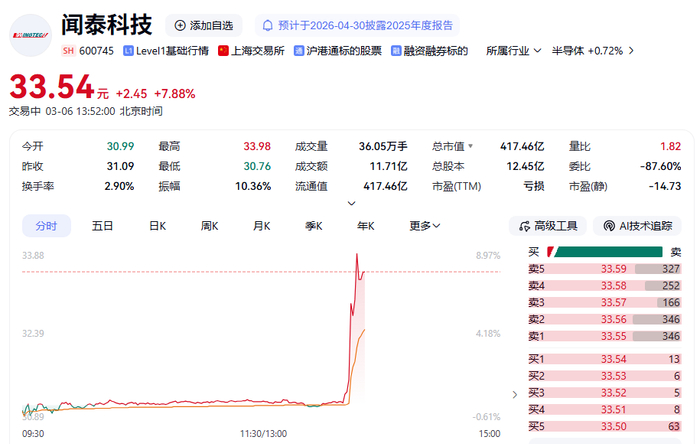Image resolution: width=700 pixels, height=444 pixels.
Task: Click the China flag icon
Action: [x=223, y=51]
